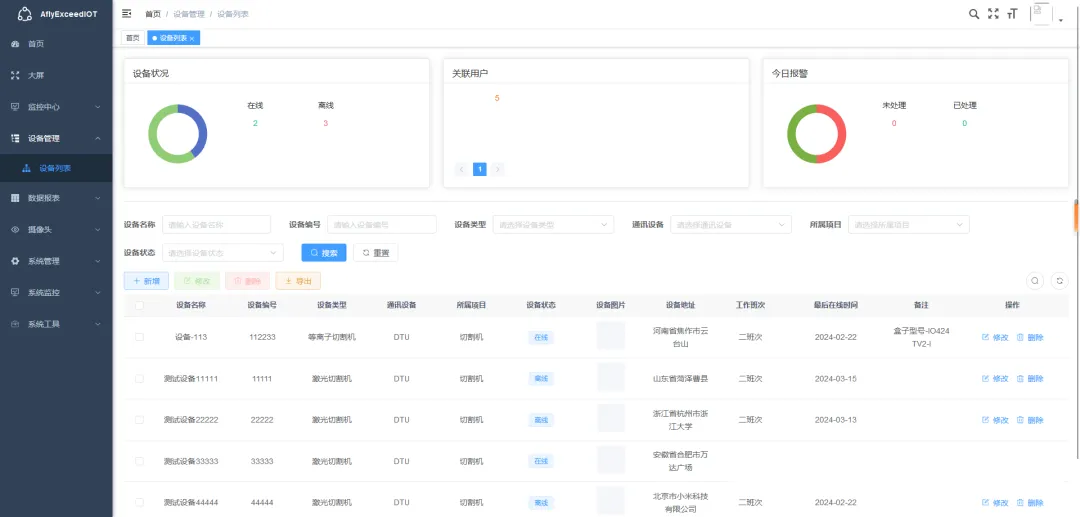Viewport: 1080px width, 517px height.
Task: Click the AflyExceedIOT logo icon
Action: tap(24, 14)
